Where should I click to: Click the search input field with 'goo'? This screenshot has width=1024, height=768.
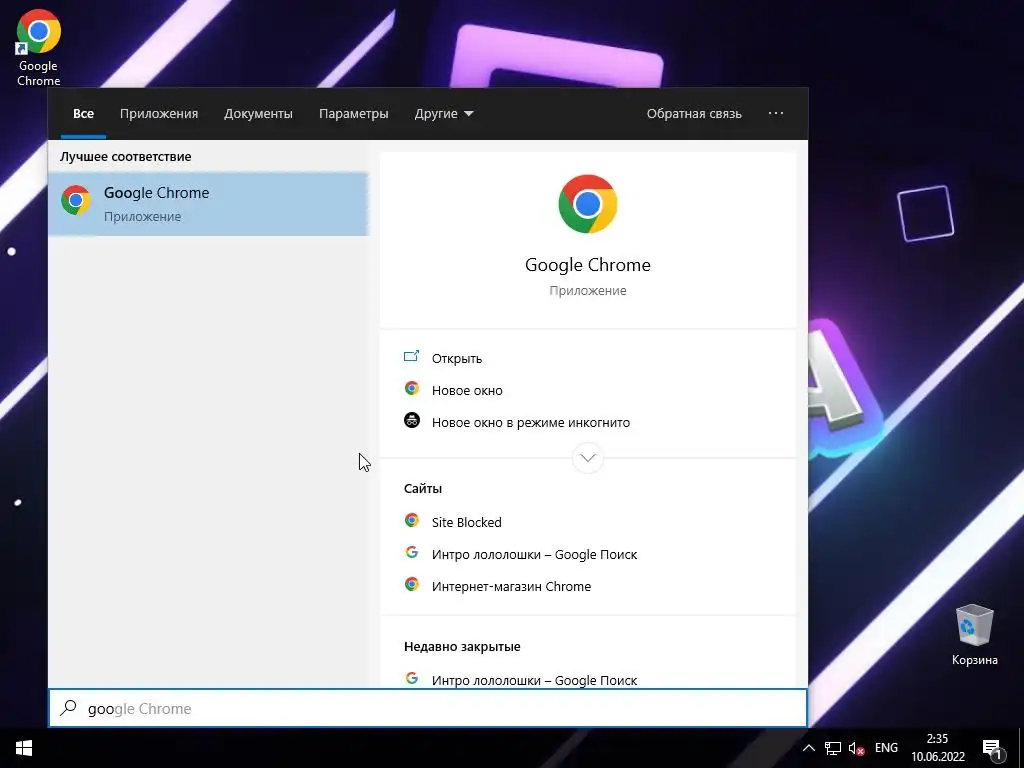[428, 708]
